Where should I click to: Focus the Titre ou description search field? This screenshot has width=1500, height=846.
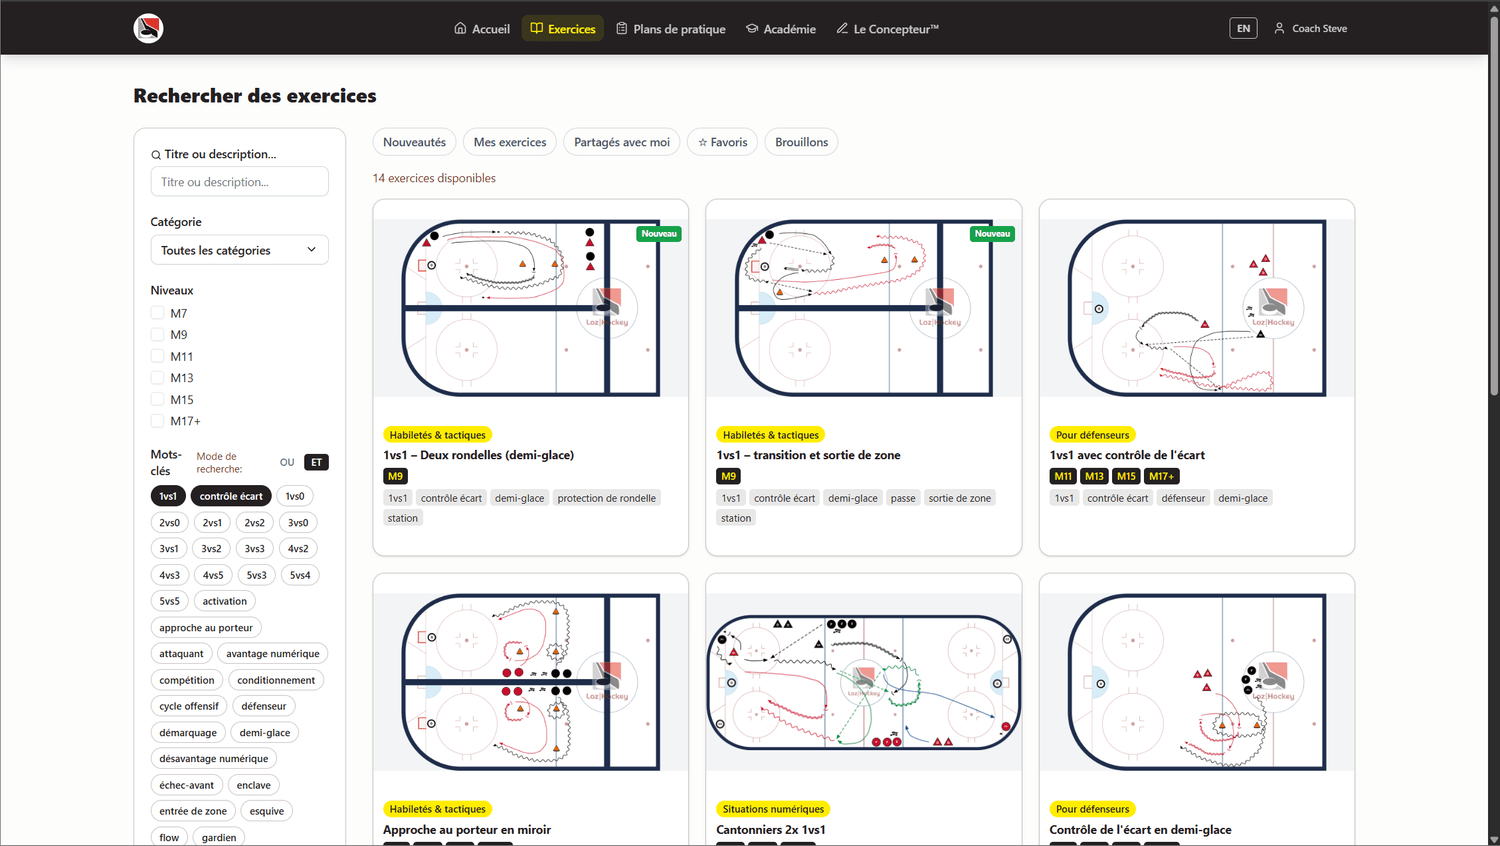point(240,182)
